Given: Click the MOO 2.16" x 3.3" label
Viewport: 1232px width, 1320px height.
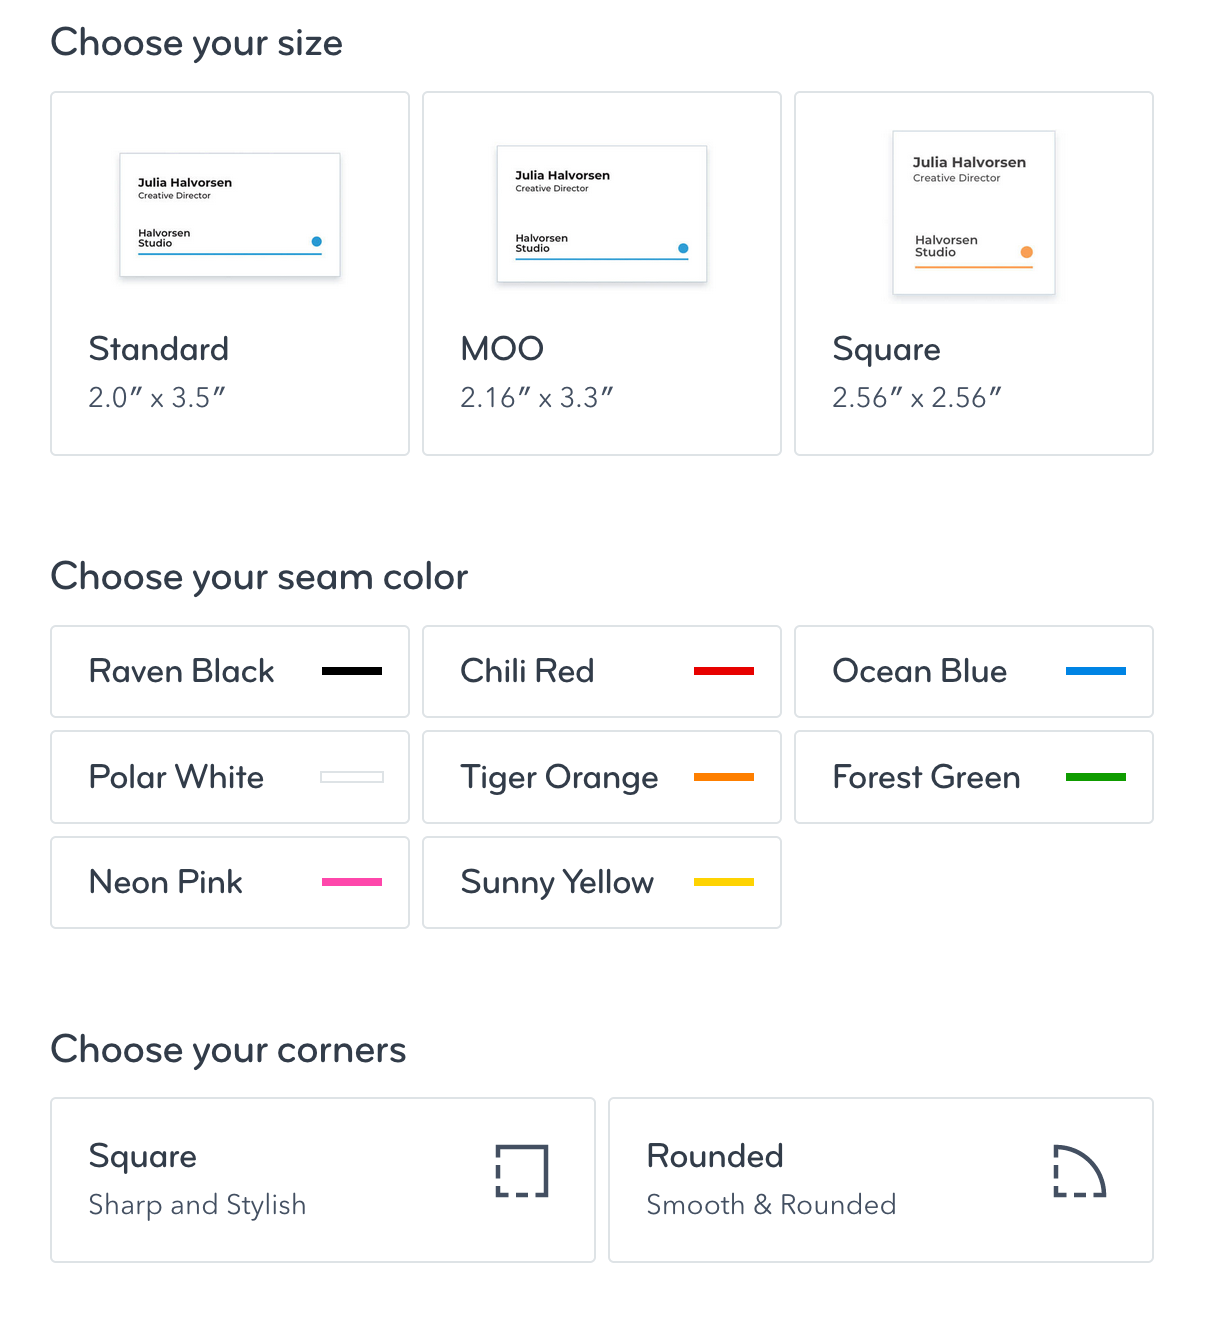Looking at the screenshot, I should tap(537, 372).
